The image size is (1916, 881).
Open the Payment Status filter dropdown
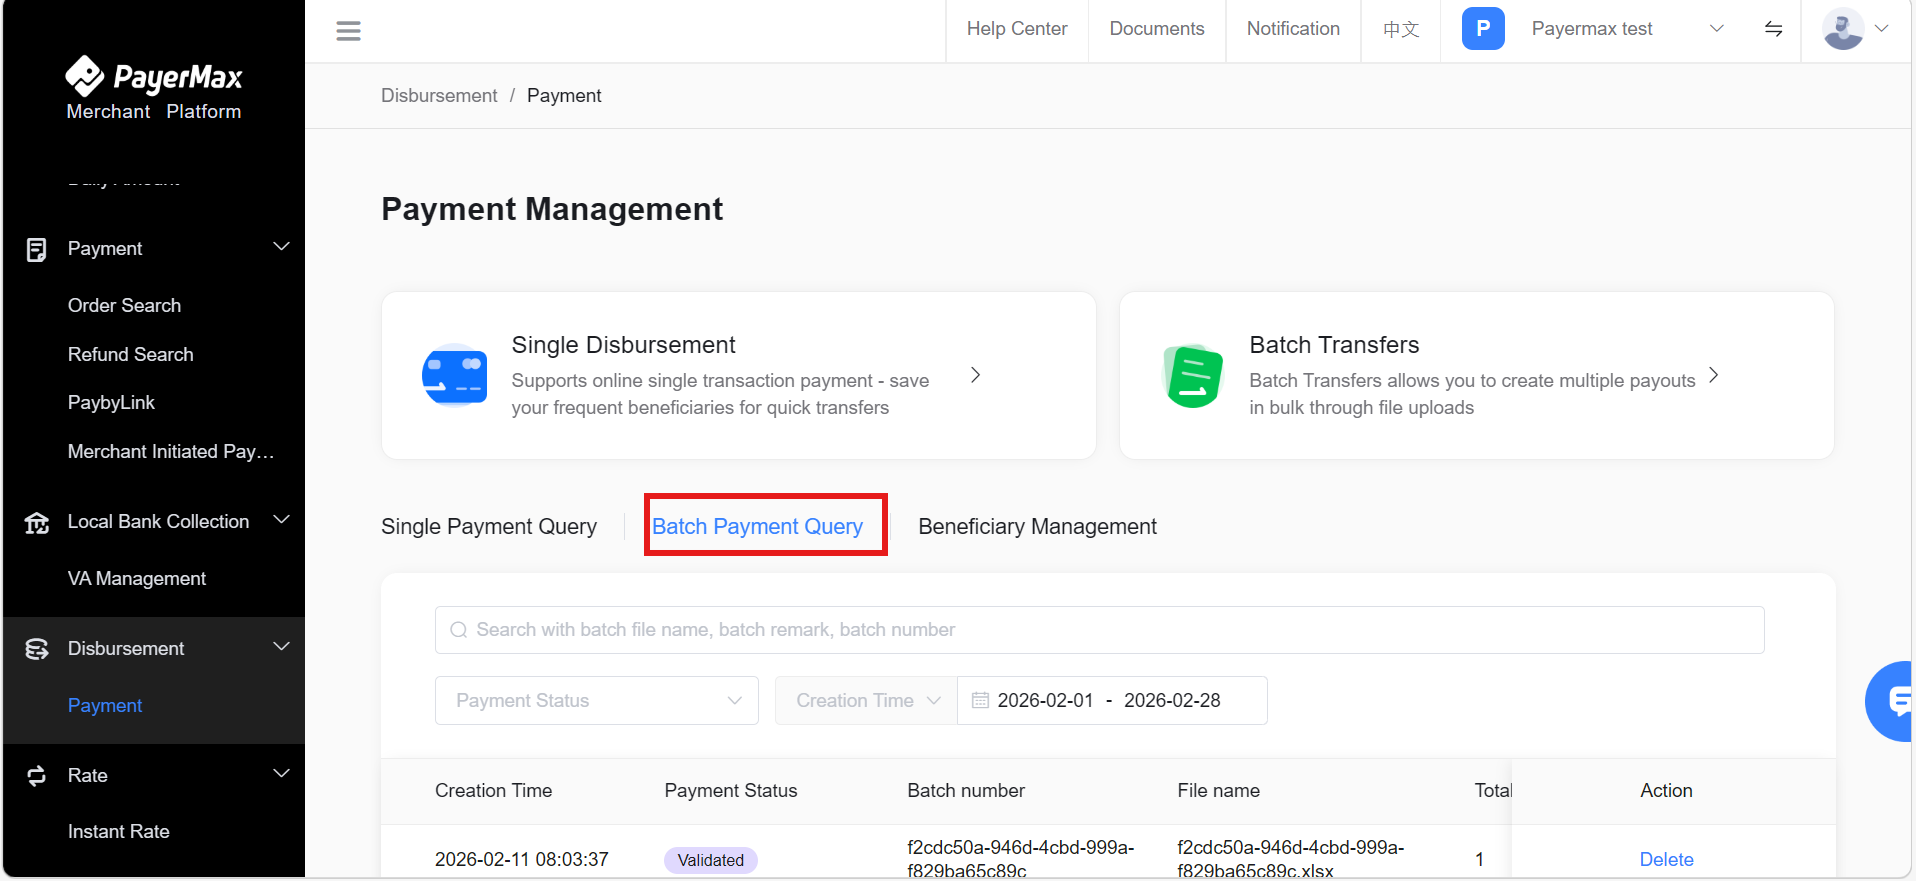(x=597, y=701)
